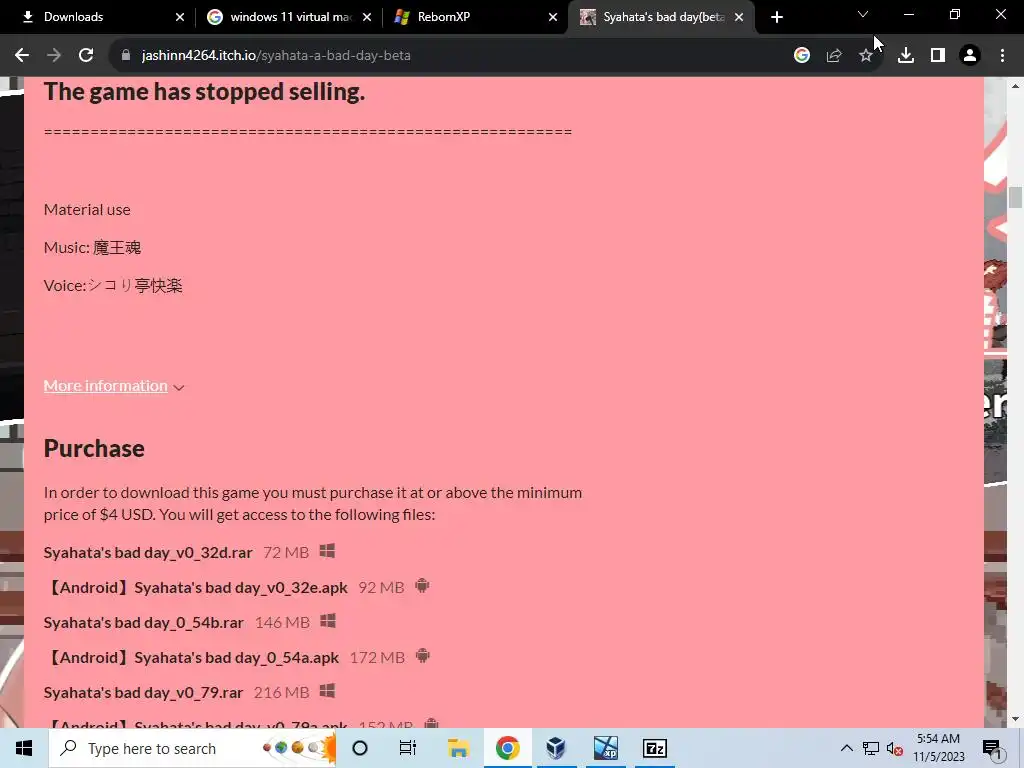This screenshot has height=768, width=1024.
Task: Reload the itch.io page
Action: (86, 56)
